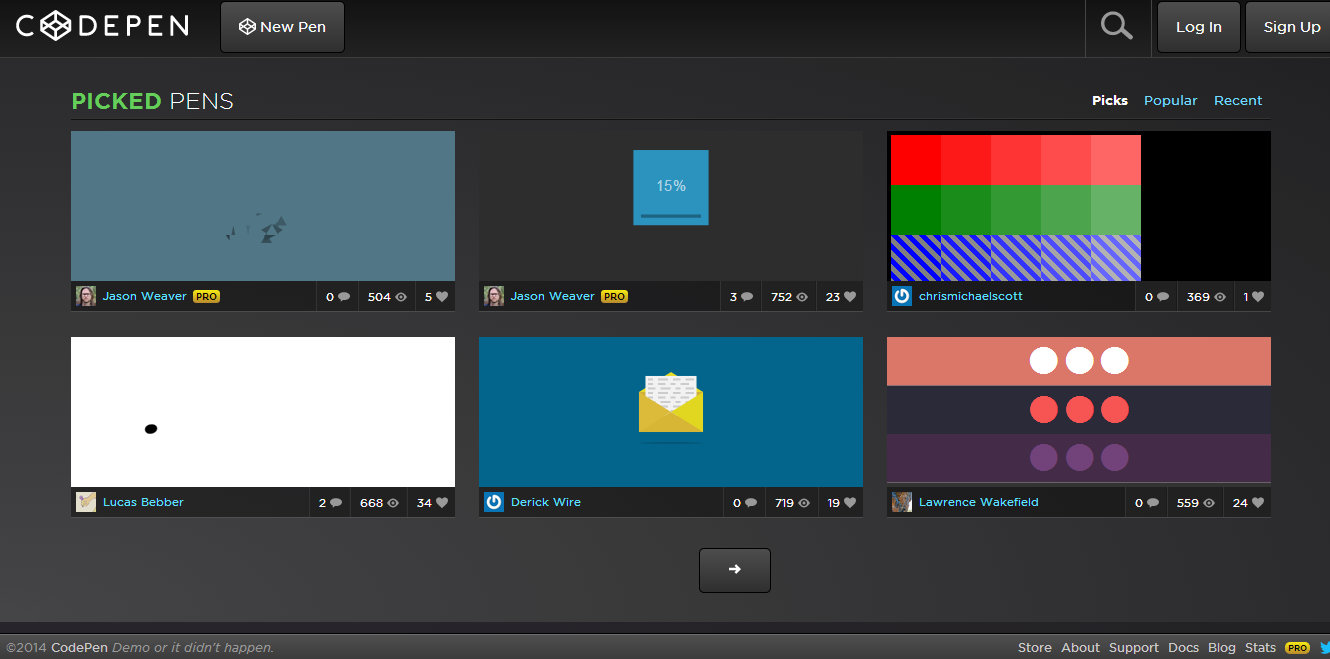Viewport: 1330px width, 659px height.
Task: Open comments on the pen with 504 views
Action: (338, 297)
